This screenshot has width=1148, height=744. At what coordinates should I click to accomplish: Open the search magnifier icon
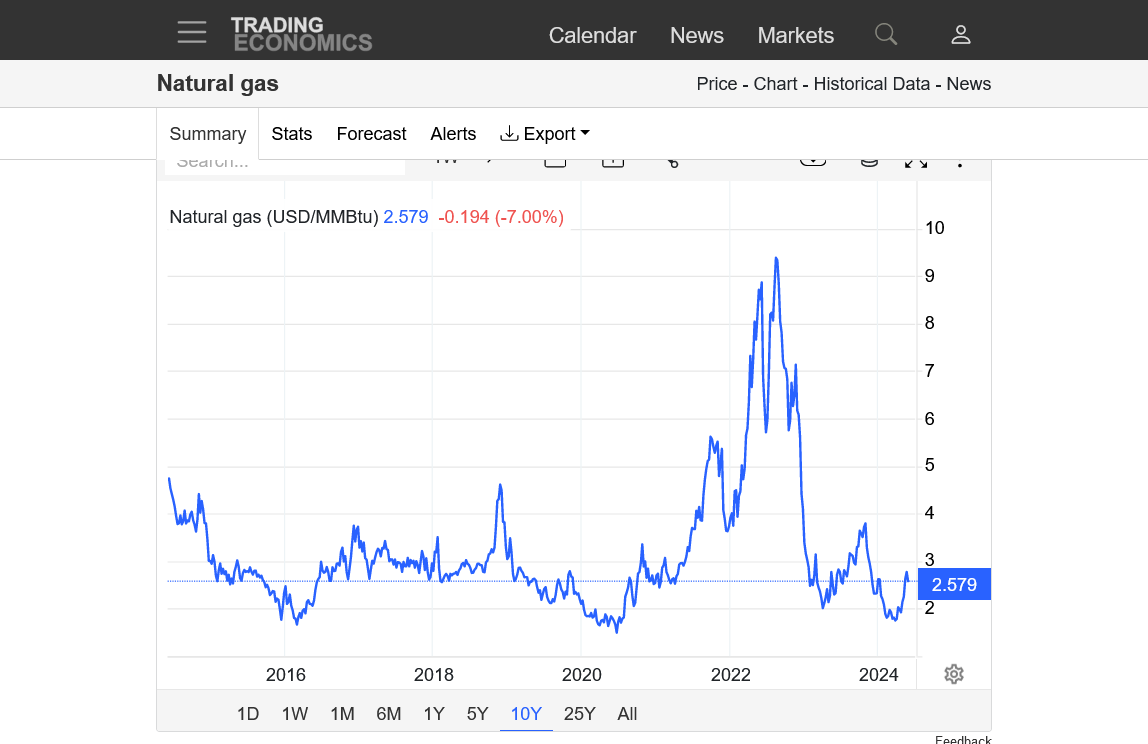[x=886, y=35]
